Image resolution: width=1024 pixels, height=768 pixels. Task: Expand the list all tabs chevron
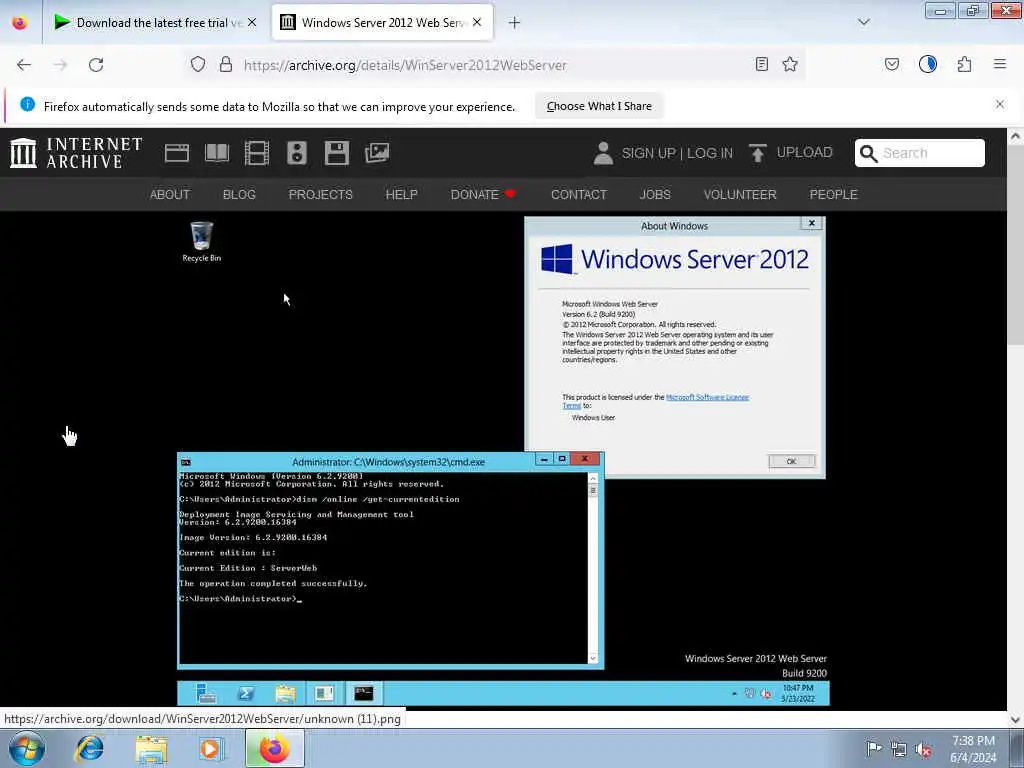pos(863,22)
